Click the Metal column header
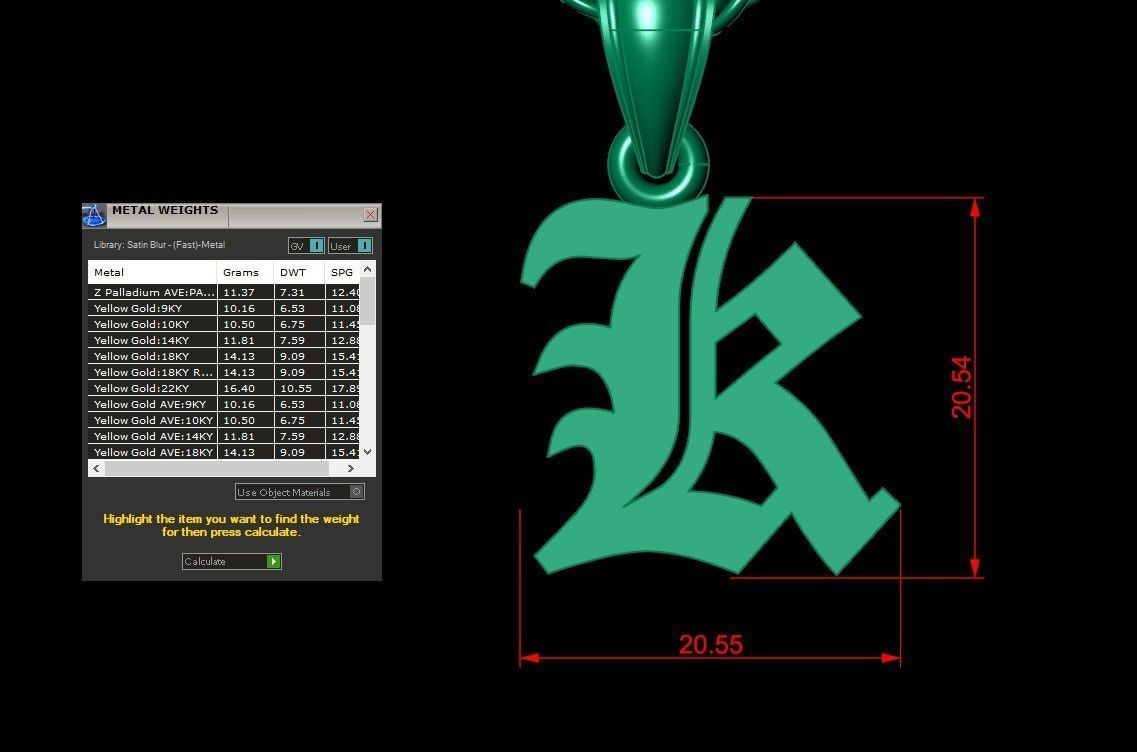 (152, 273)
